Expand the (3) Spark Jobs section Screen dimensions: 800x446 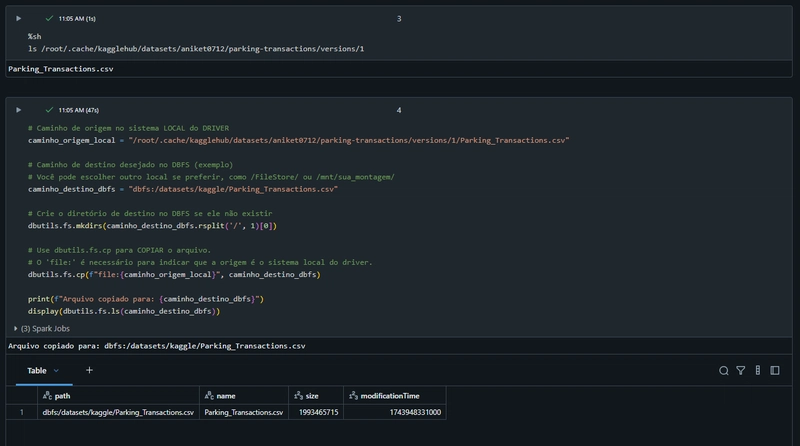(42, 329)
